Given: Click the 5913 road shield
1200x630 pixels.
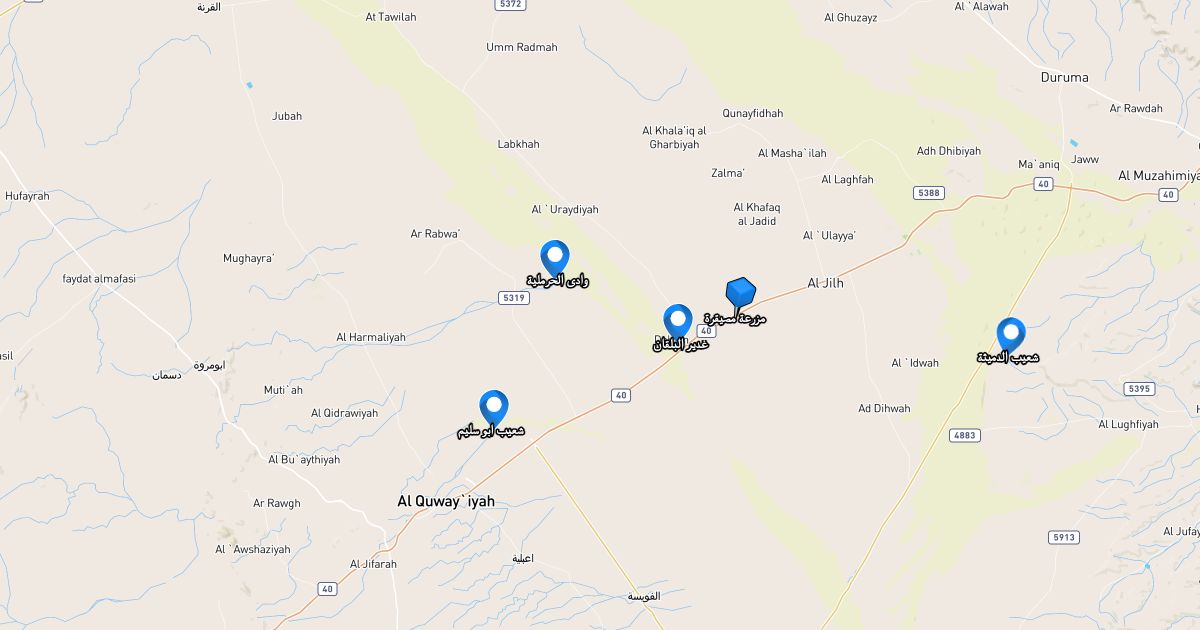Looking at the screenshot, I should tap(1064, 537).
